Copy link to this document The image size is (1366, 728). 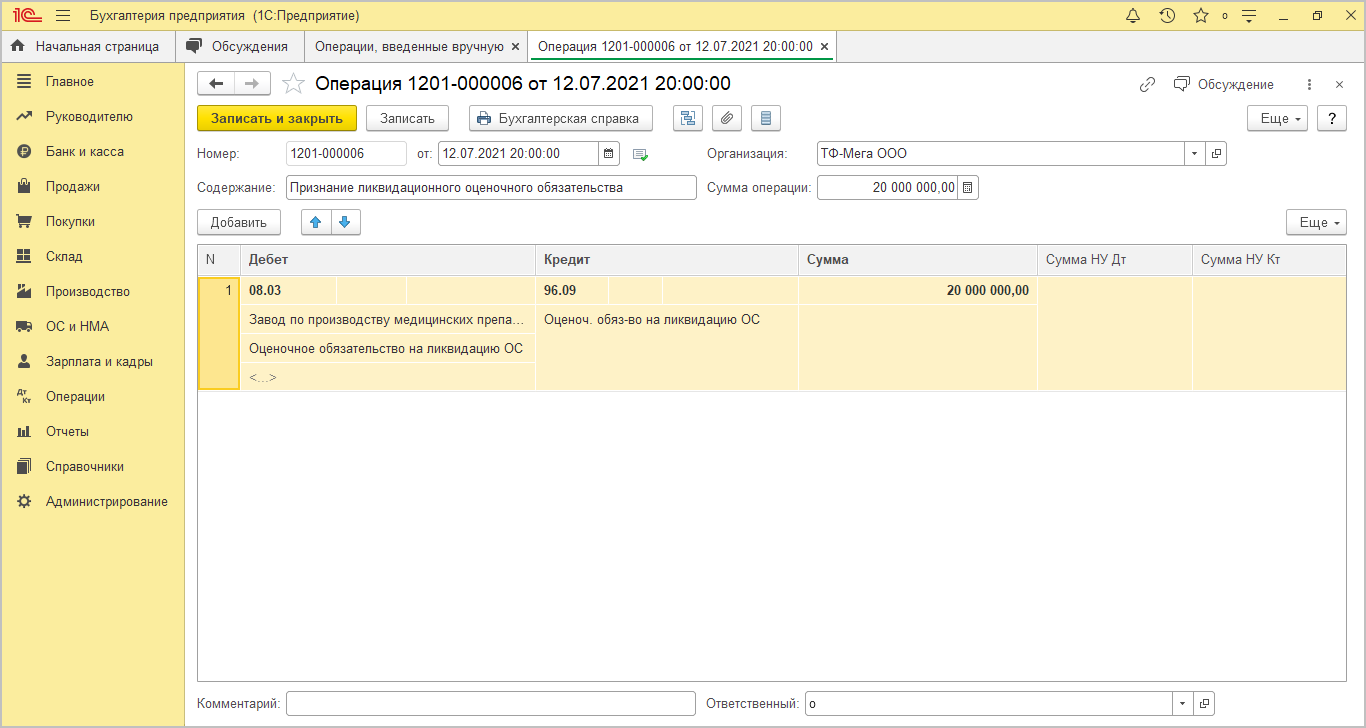(1148, 85)
